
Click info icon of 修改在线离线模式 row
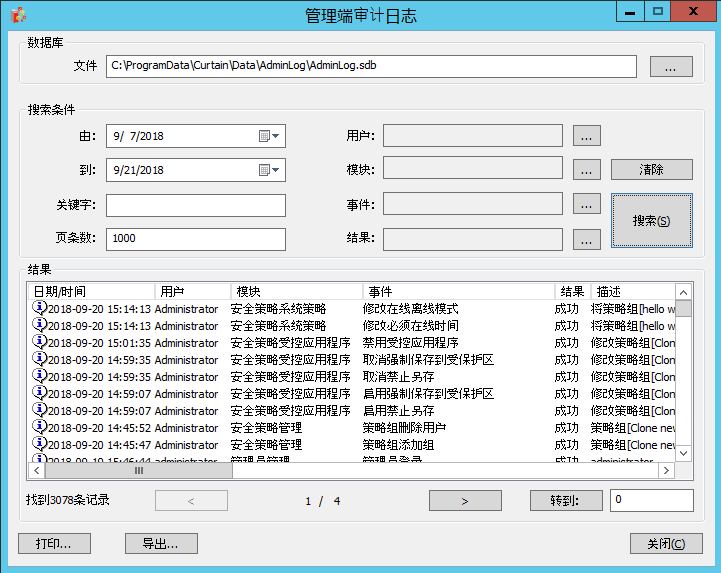coord(40,307)
